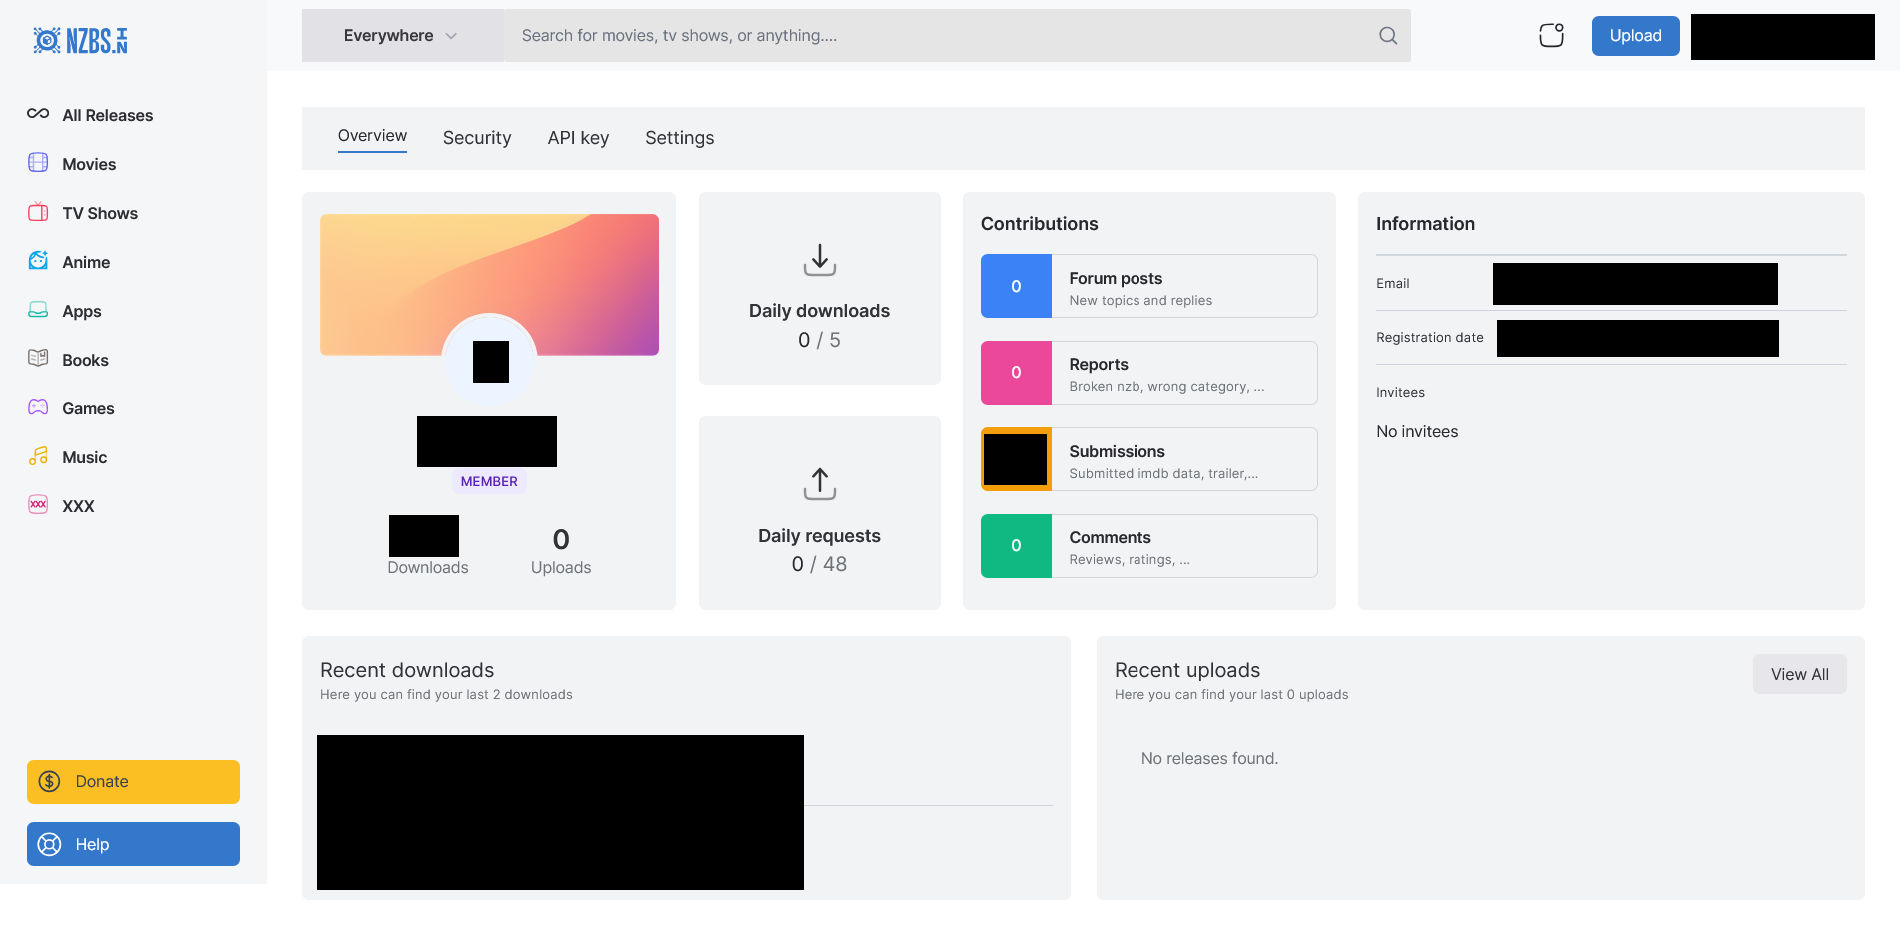Click the 'No invitees' text

tap(1417, 431)
